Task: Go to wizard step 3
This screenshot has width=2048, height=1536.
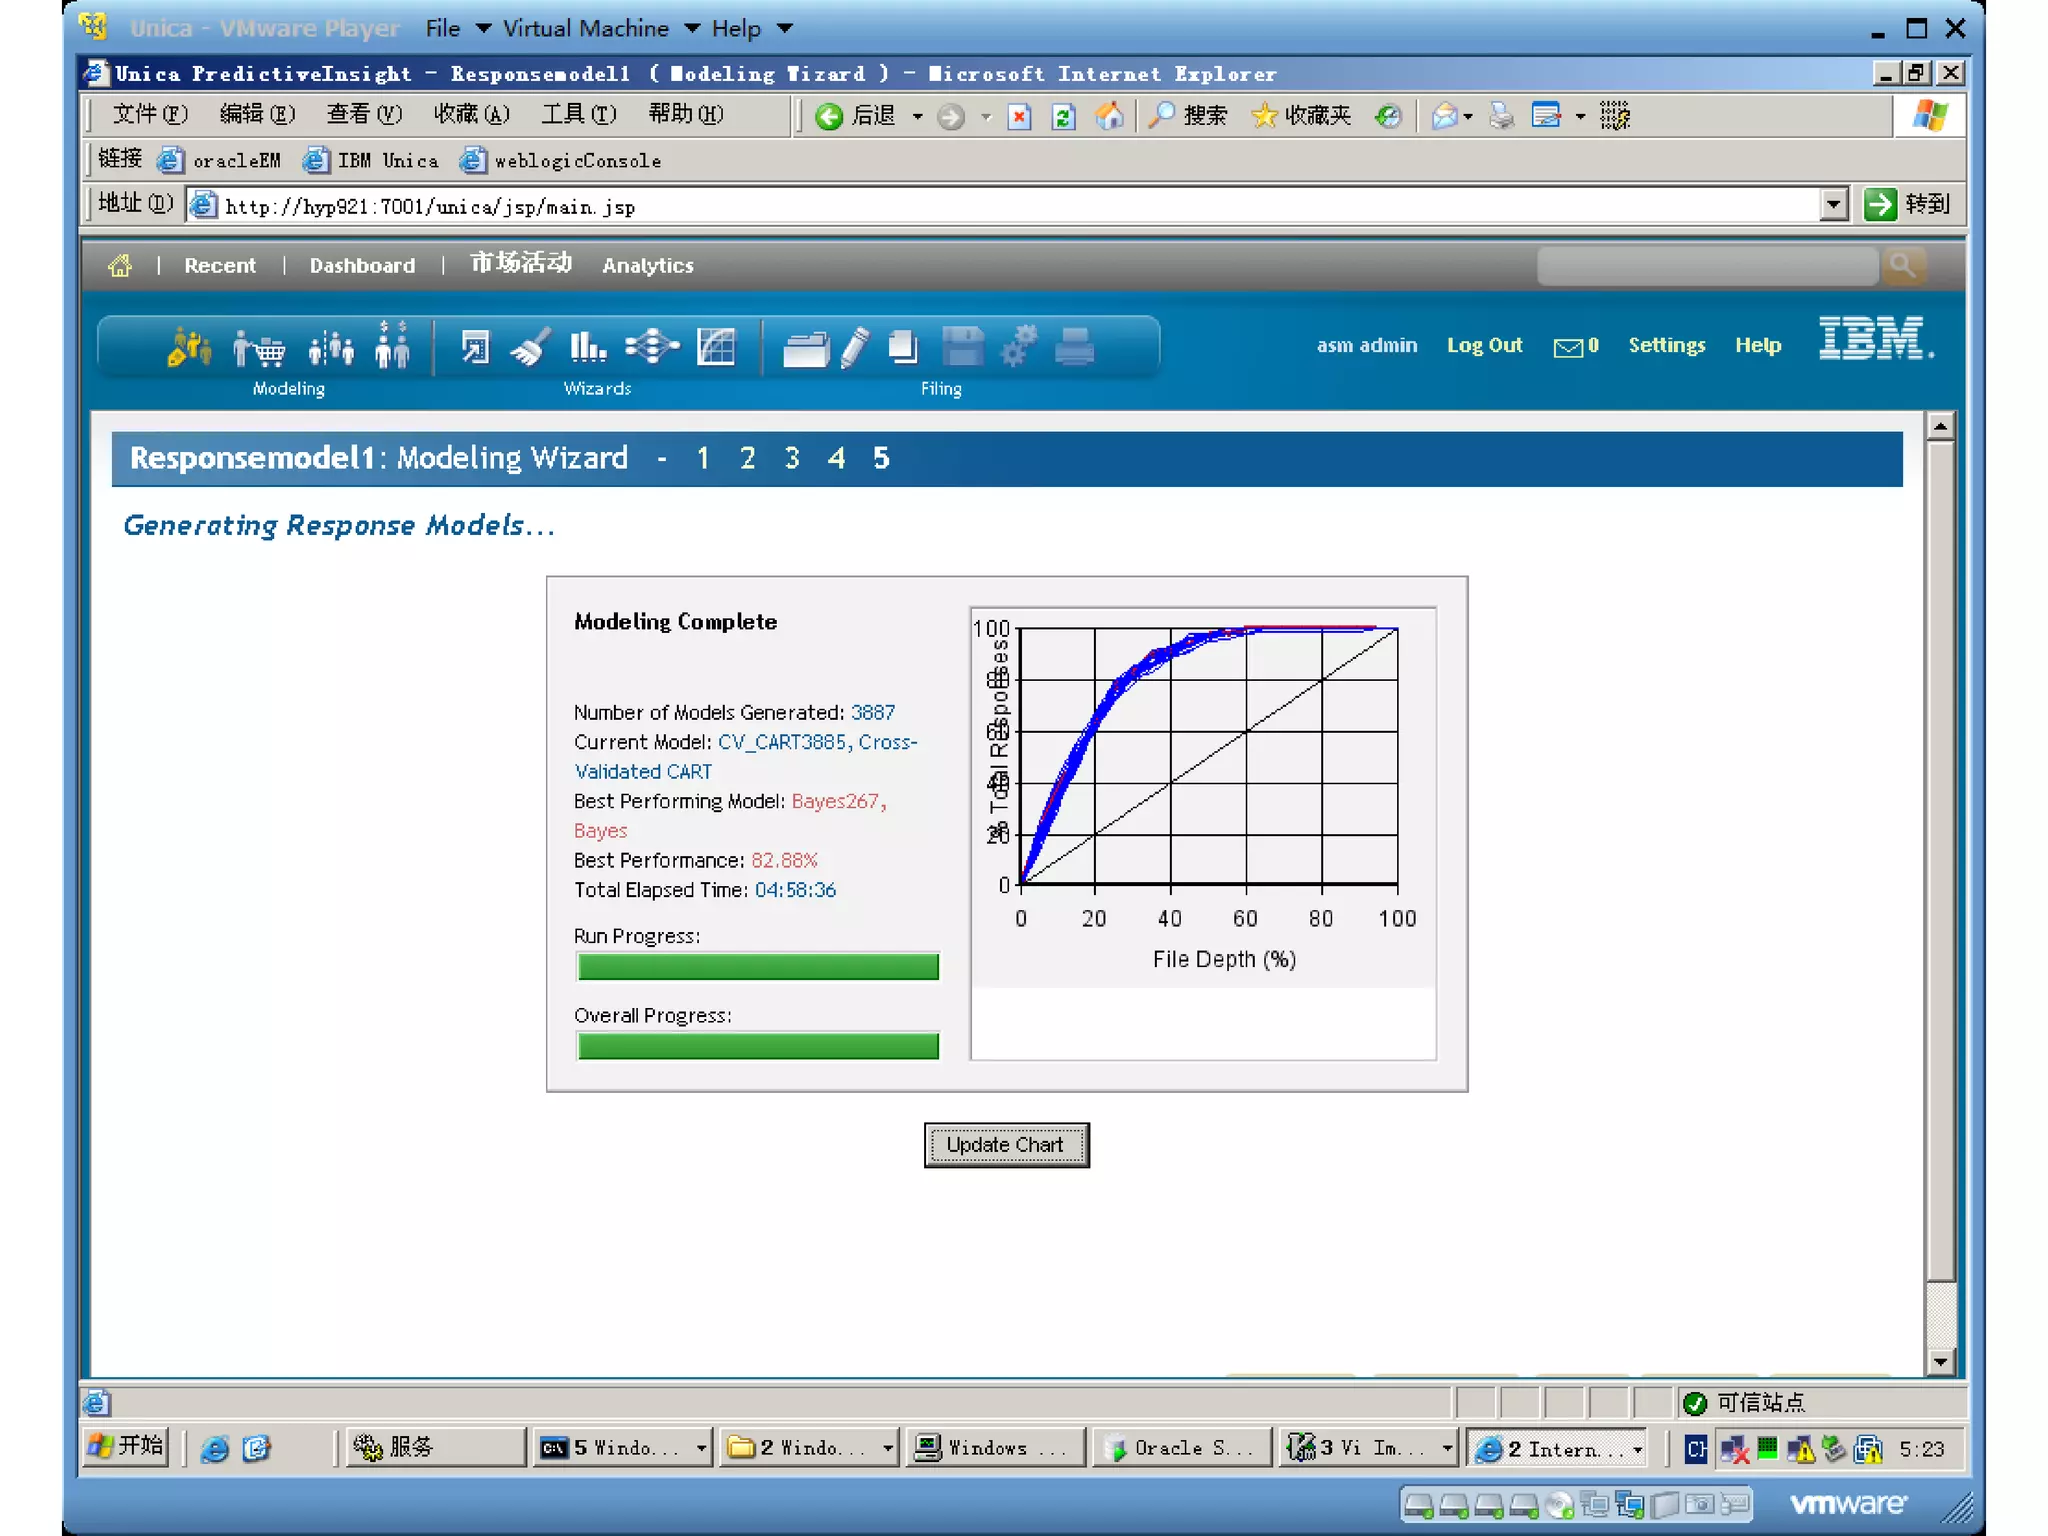Action: tap(791, 458)
